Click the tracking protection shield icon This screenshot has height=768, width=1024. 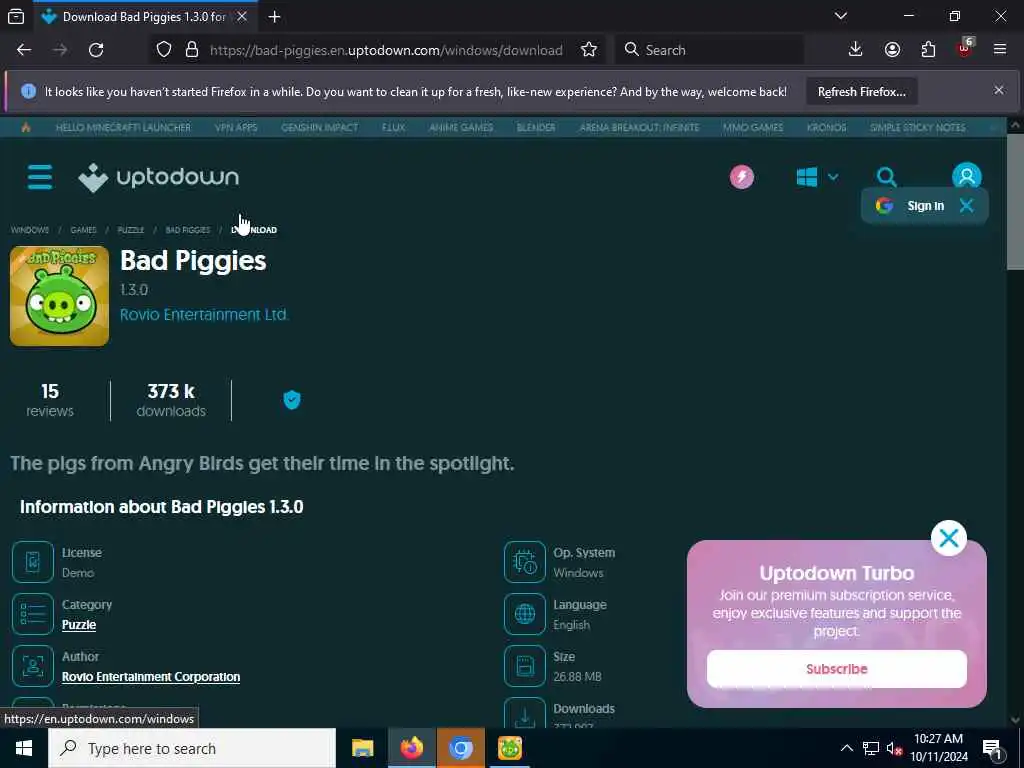(164, 50)
